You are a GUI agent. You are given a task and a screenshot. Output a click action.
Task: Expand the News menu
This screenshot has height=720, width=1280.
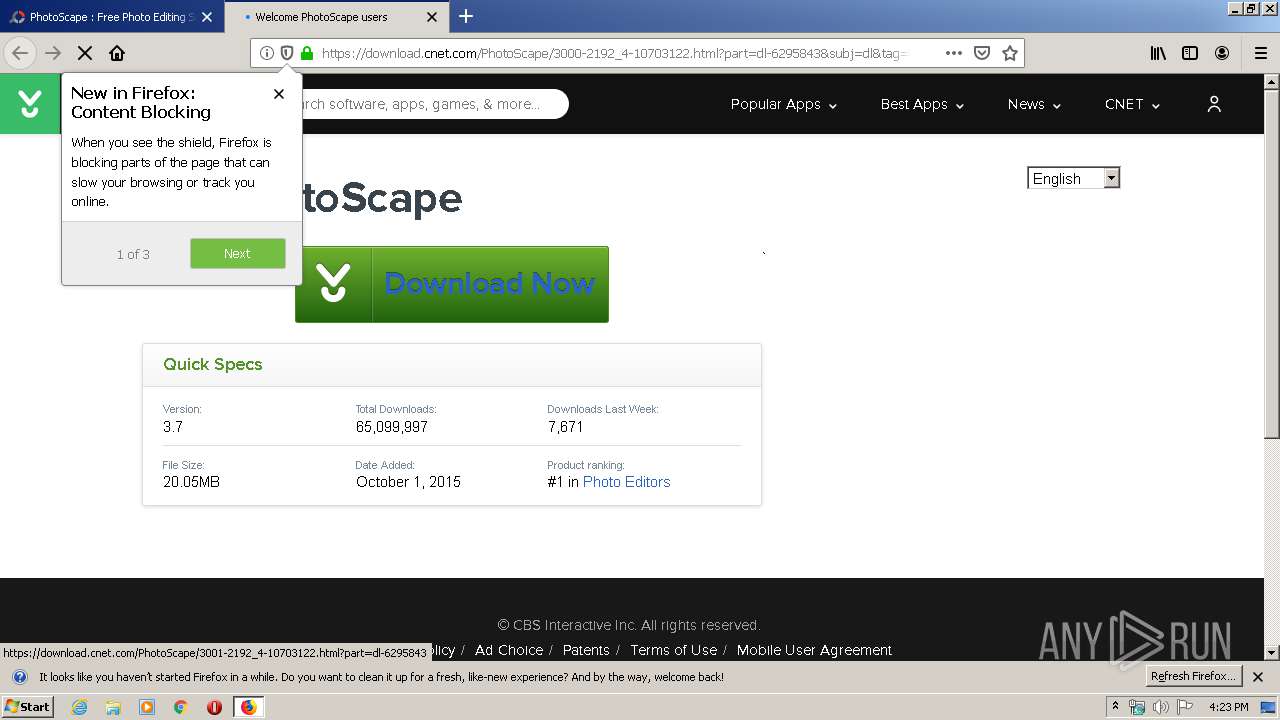[1034, 104]
